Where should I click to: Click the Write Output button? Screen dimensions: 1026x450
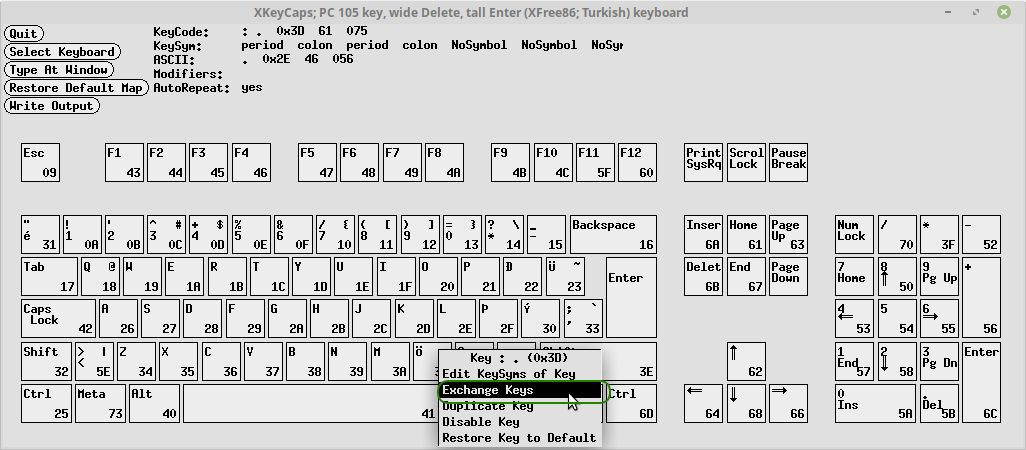[52, 106]
